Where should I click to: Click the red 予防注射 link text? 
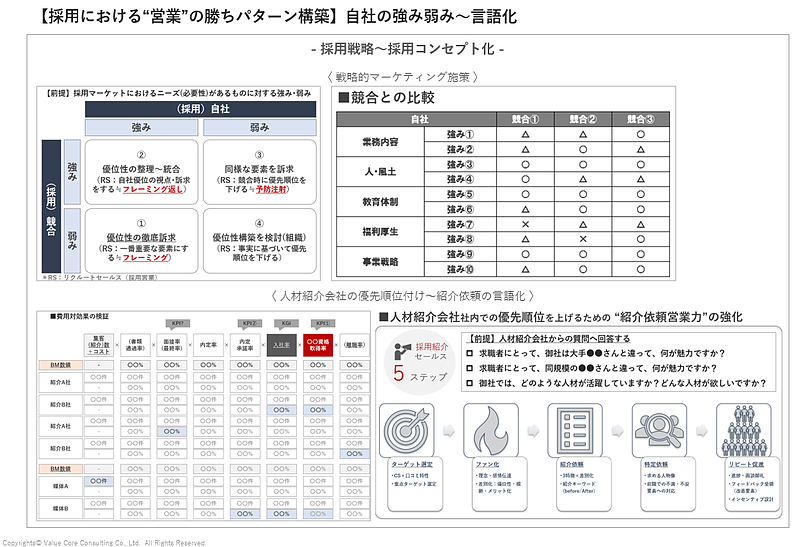(x=271, y=189)
